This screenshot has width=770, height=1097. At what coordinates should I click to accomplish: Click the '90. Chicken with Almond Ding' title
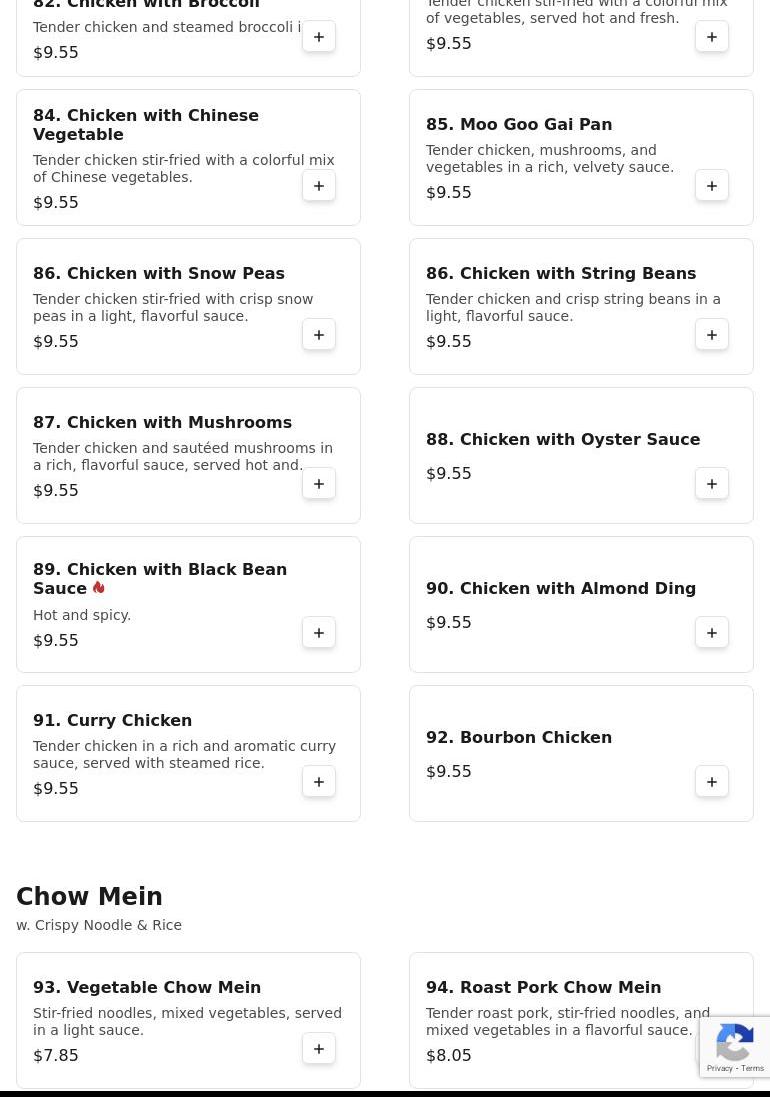[x=560, y=588]
